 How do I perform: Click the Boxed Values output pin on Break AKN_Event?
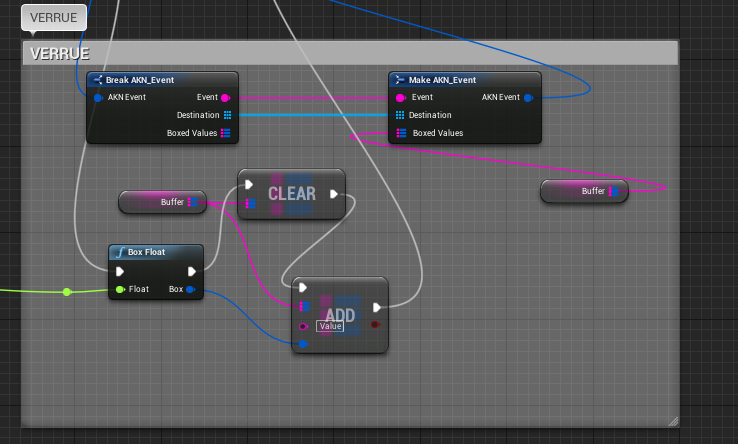[x=226, y=133]
